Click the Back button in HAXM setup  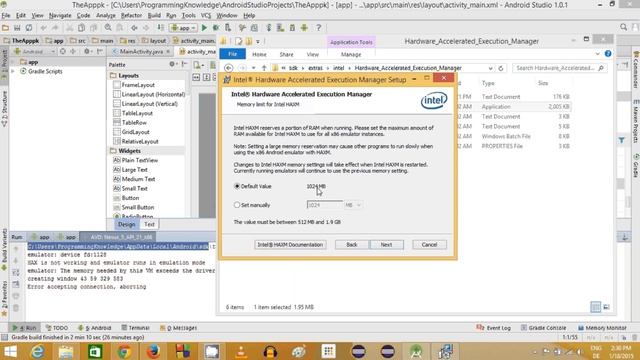(352, 244)
